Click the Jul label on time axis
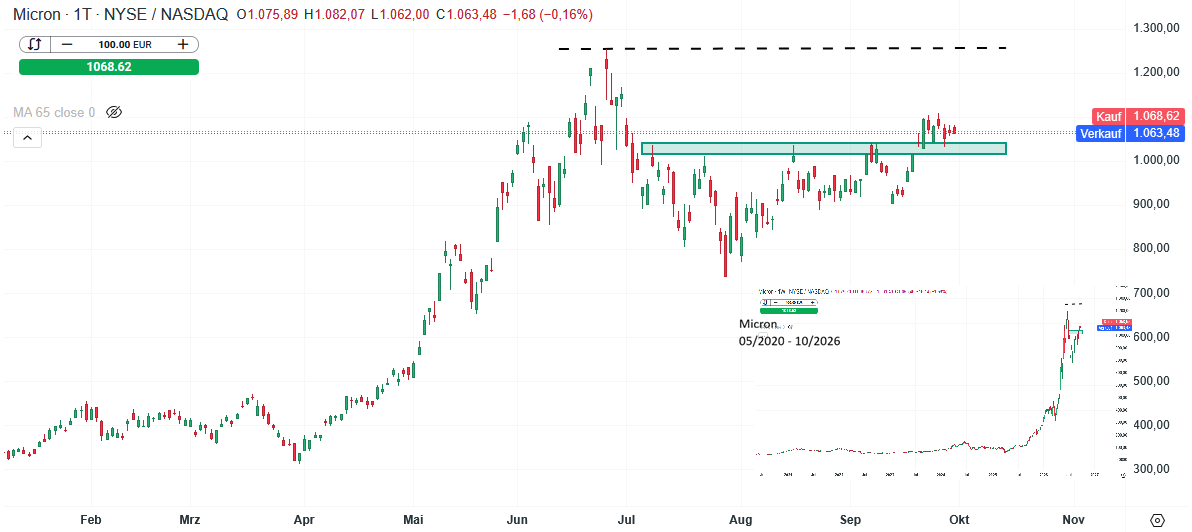Viewport: 1192px width, 532px height. (626, 520)
